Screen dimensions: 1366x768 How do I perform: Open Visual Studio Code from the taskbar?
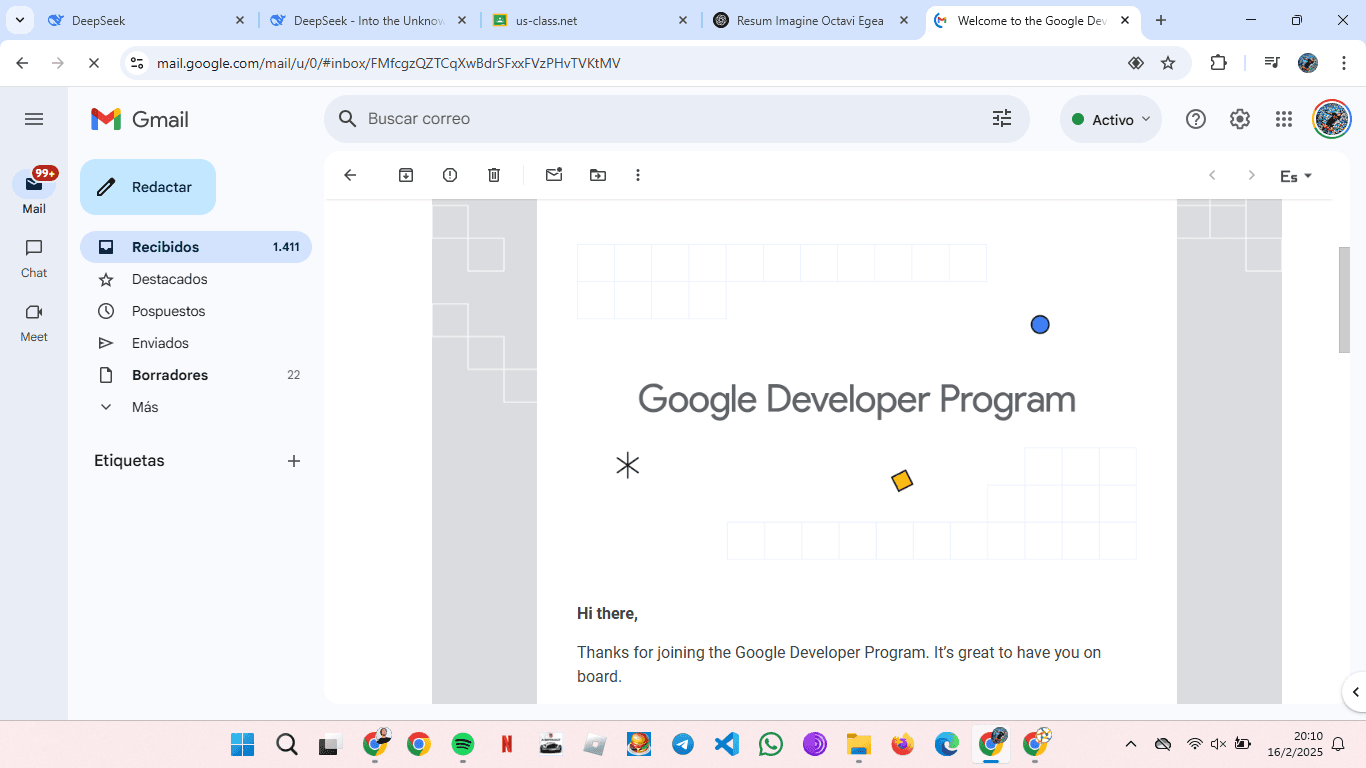tap(727, 744)
